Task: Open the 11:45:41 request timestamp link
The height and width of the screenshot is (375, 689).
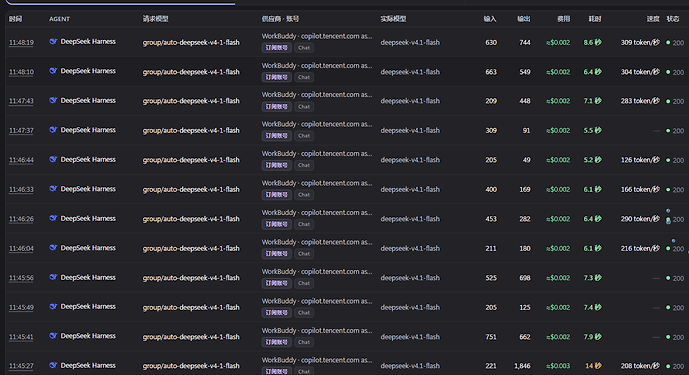Action: click(21, 337)
